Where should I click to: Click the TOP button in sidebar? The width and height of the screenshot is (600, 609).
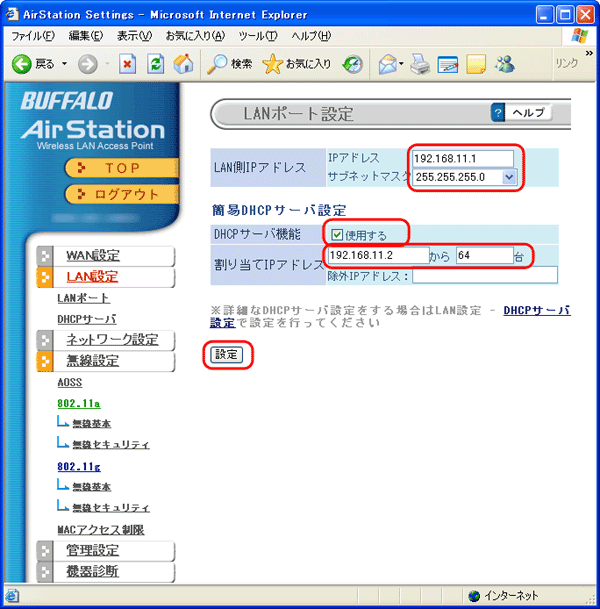click(122, 168)
